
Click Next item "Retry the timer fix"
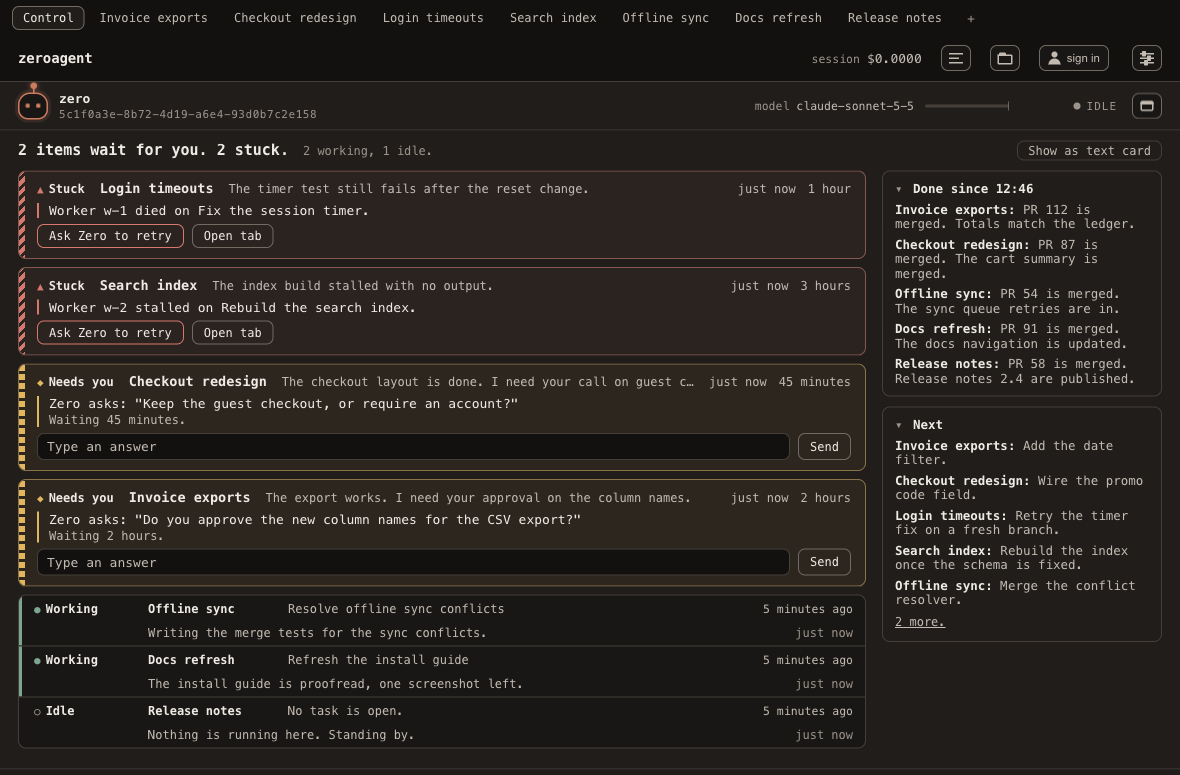point(1011,522)
